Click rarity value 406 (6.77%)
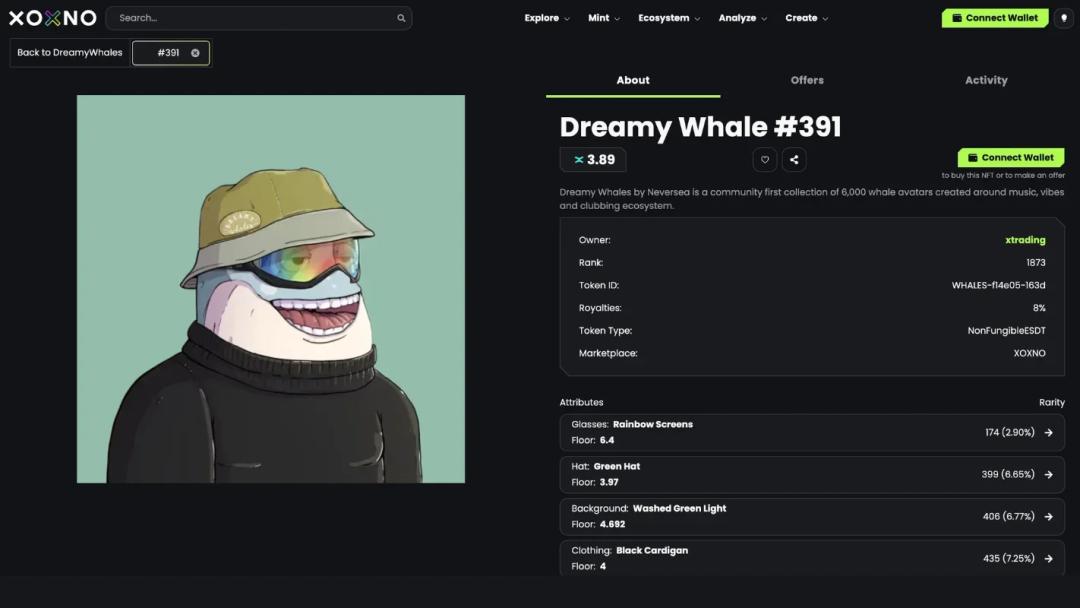 tap(1008, 516)
